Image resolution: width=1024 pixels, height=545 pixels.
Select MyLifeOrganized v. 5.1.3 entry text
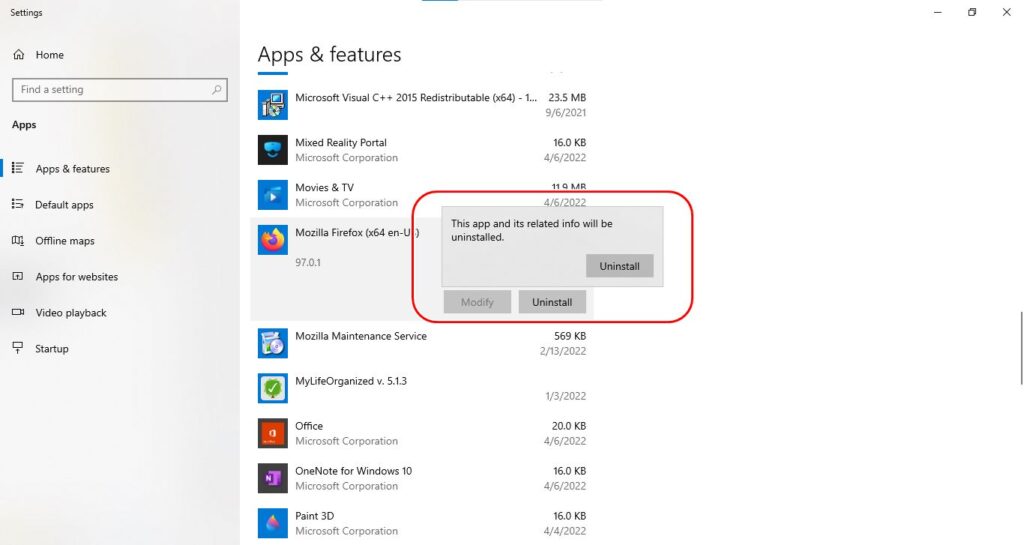(x=351, y=381)
